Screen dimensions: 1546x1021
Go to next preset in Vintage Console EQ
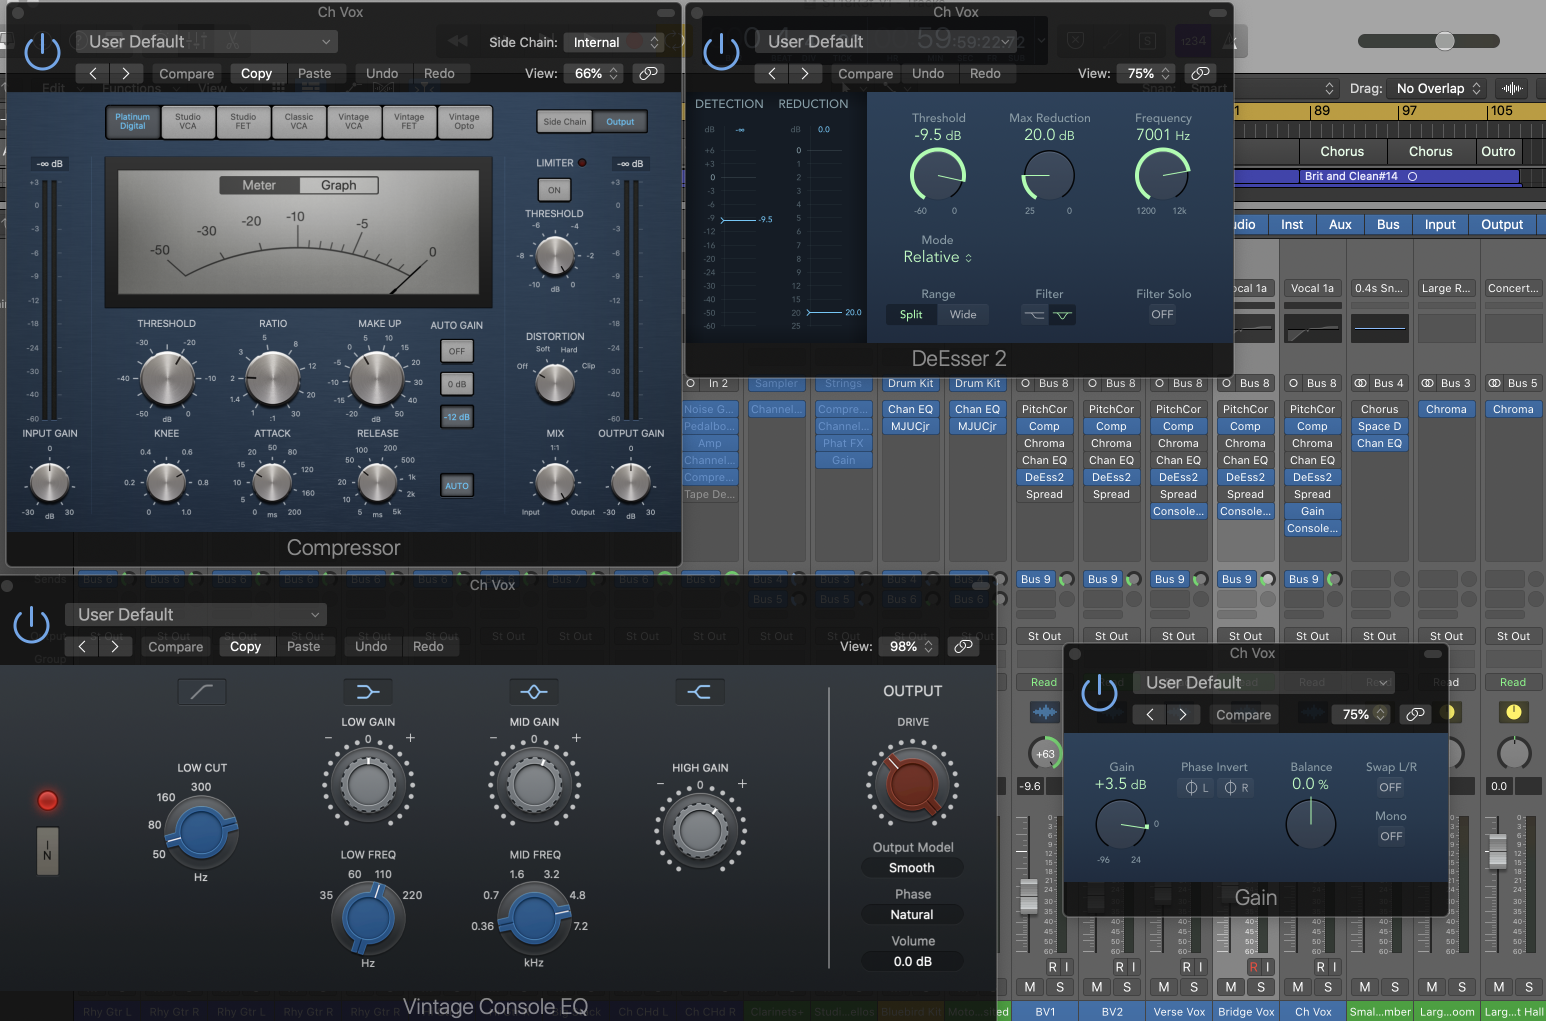tap(115, 646)
